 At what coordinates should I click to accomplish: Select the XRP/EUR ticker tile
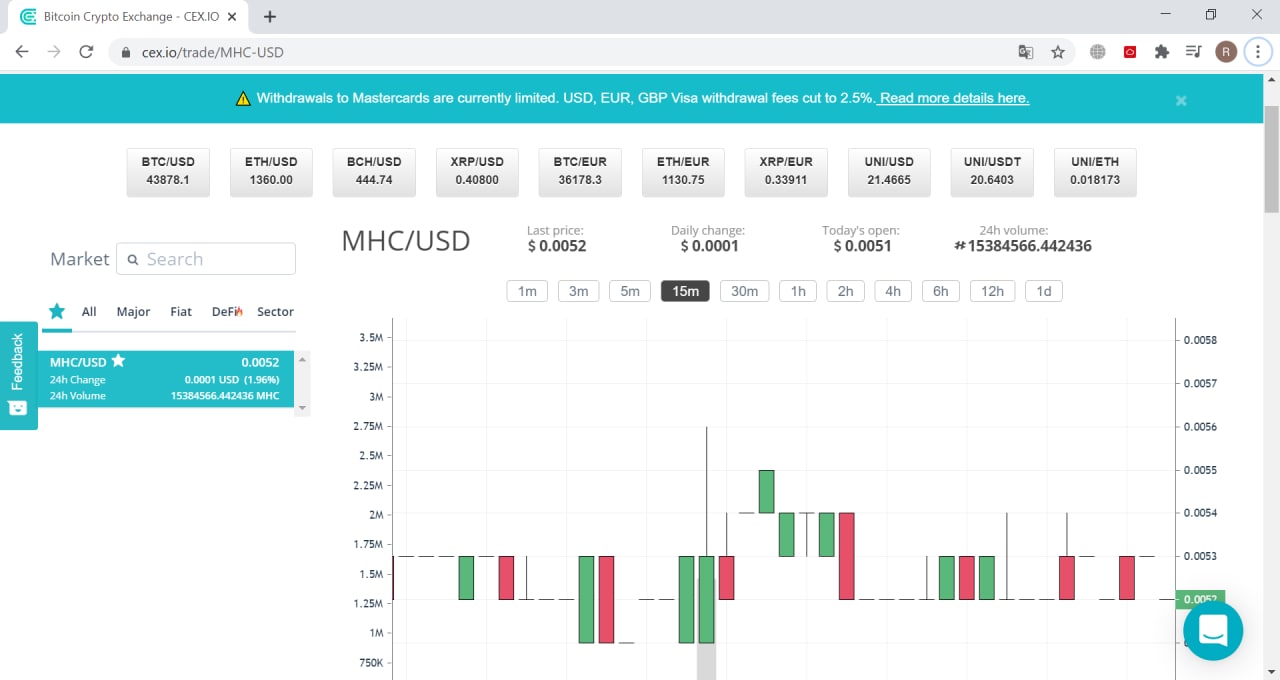pos(786,172)
